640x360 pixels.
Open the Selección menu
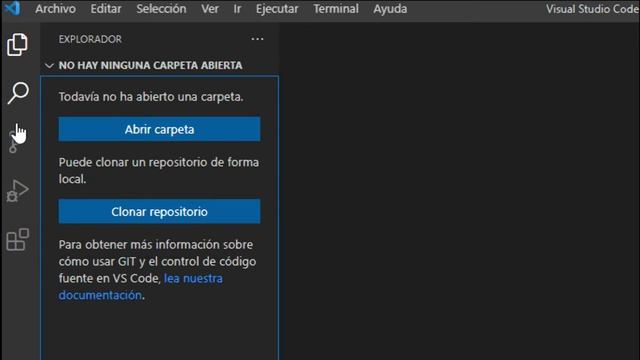[161, 9]
